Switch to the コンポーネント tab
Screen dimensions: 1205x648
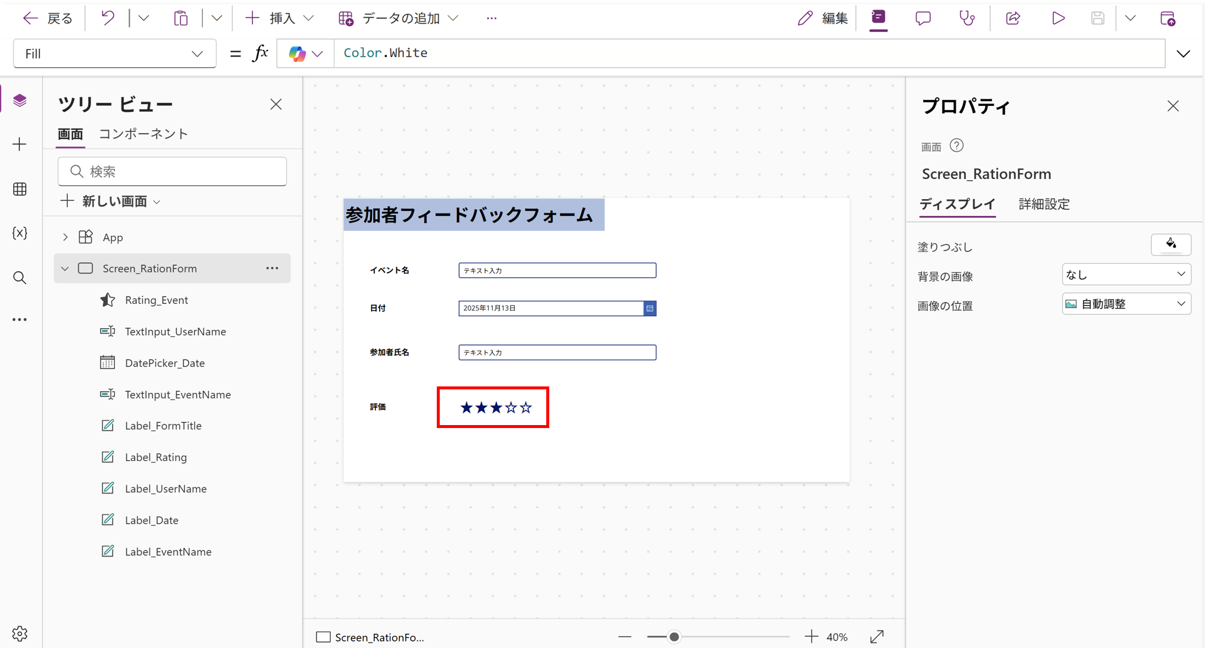pyautogui.click(x=143, y=134)
